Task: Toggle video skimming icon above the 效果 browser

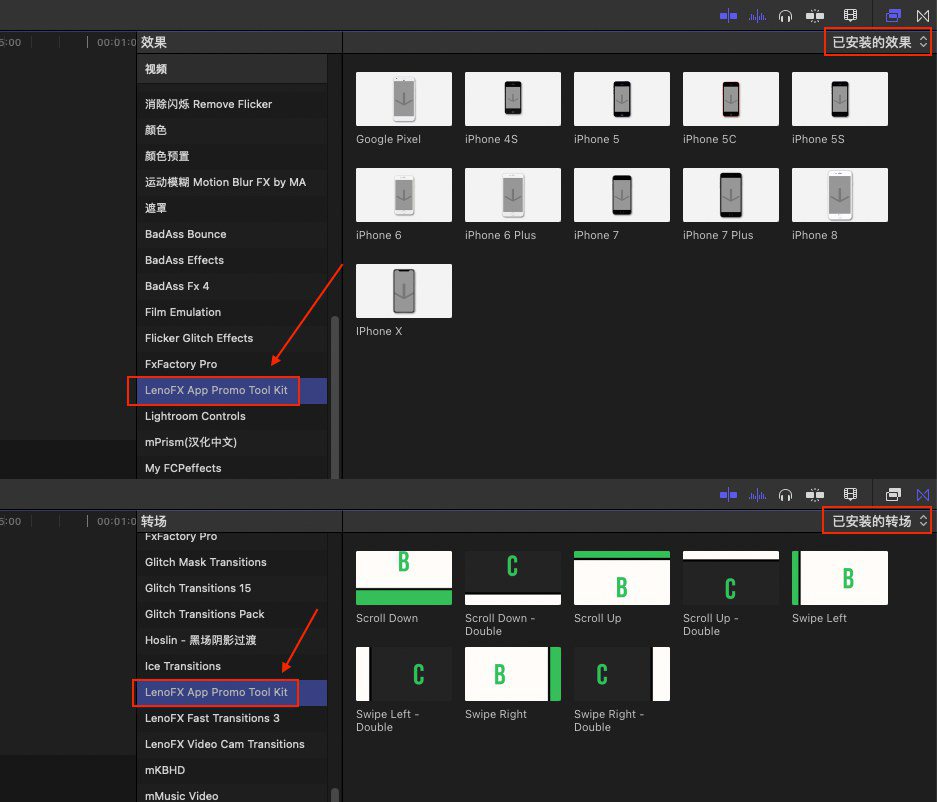Action: click(728, 16)
